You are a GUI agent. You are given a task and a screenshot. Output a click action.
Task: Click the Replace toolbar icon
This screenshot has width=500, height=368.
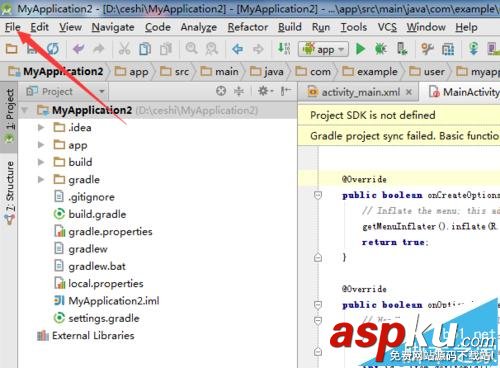click(x=212, y=49)
